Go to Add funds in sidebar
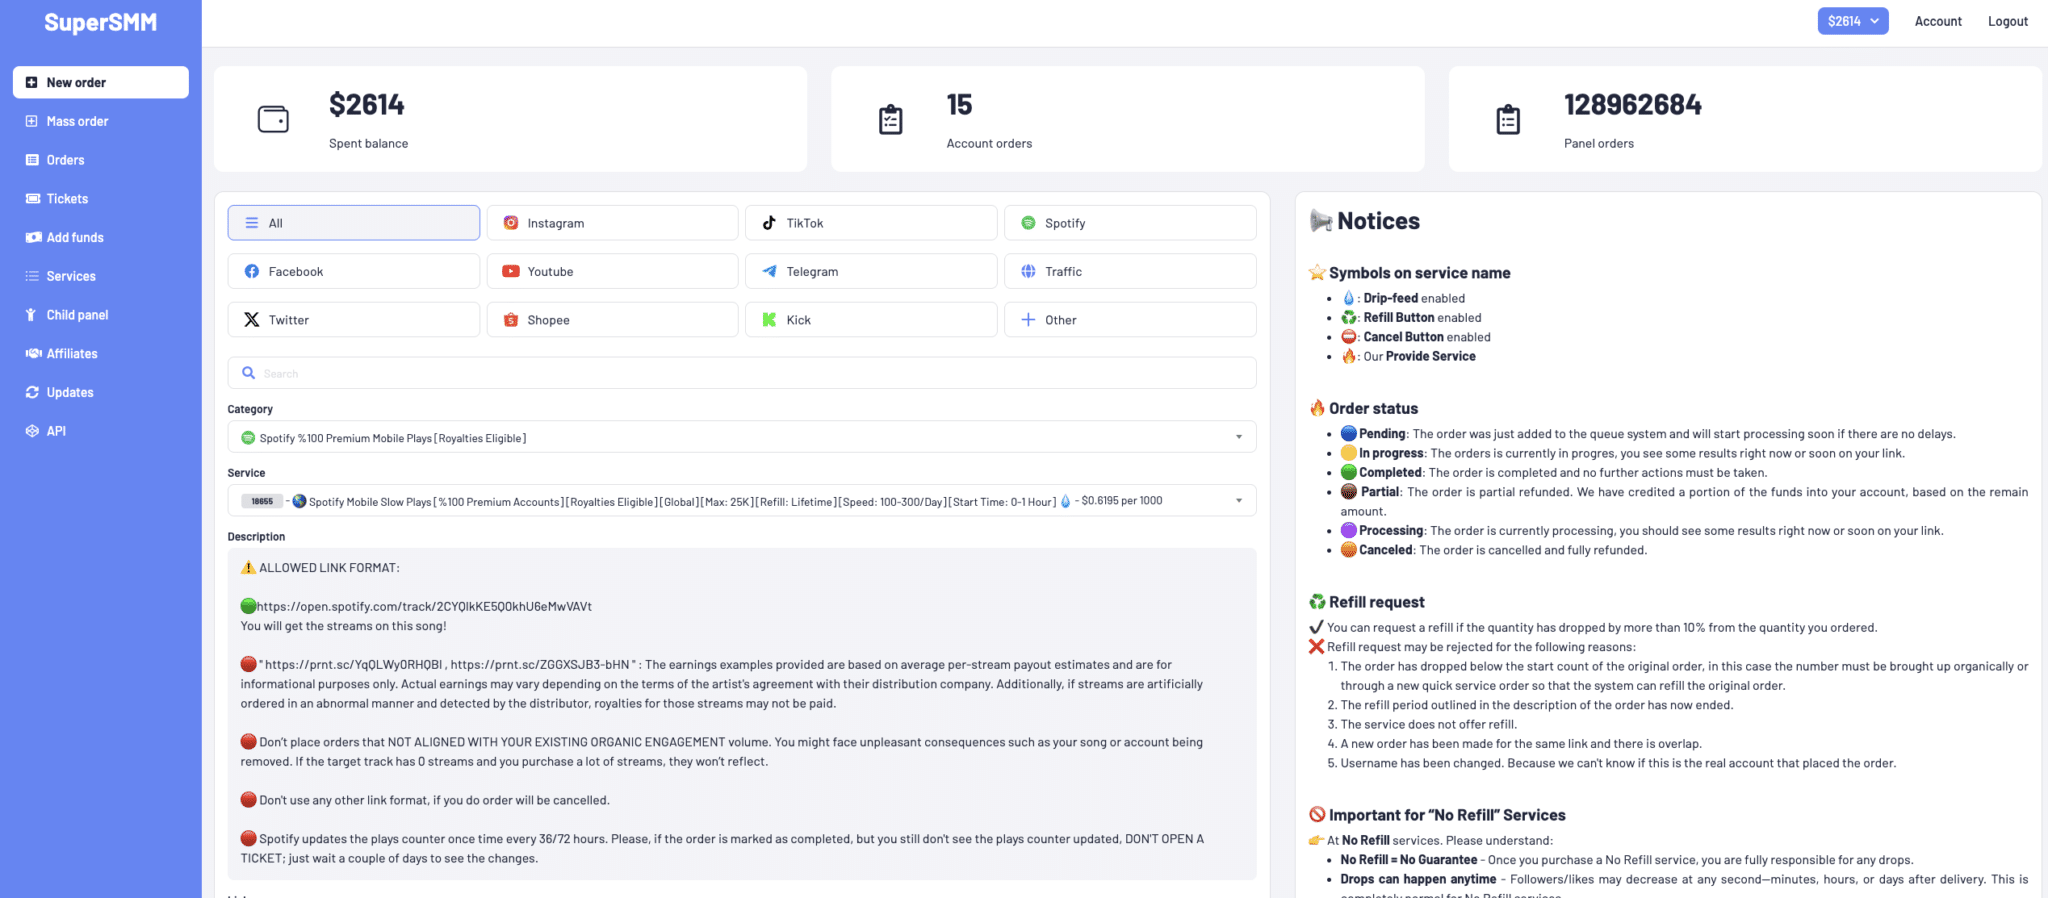2048x898 pixels. click(x=75, y=237)
